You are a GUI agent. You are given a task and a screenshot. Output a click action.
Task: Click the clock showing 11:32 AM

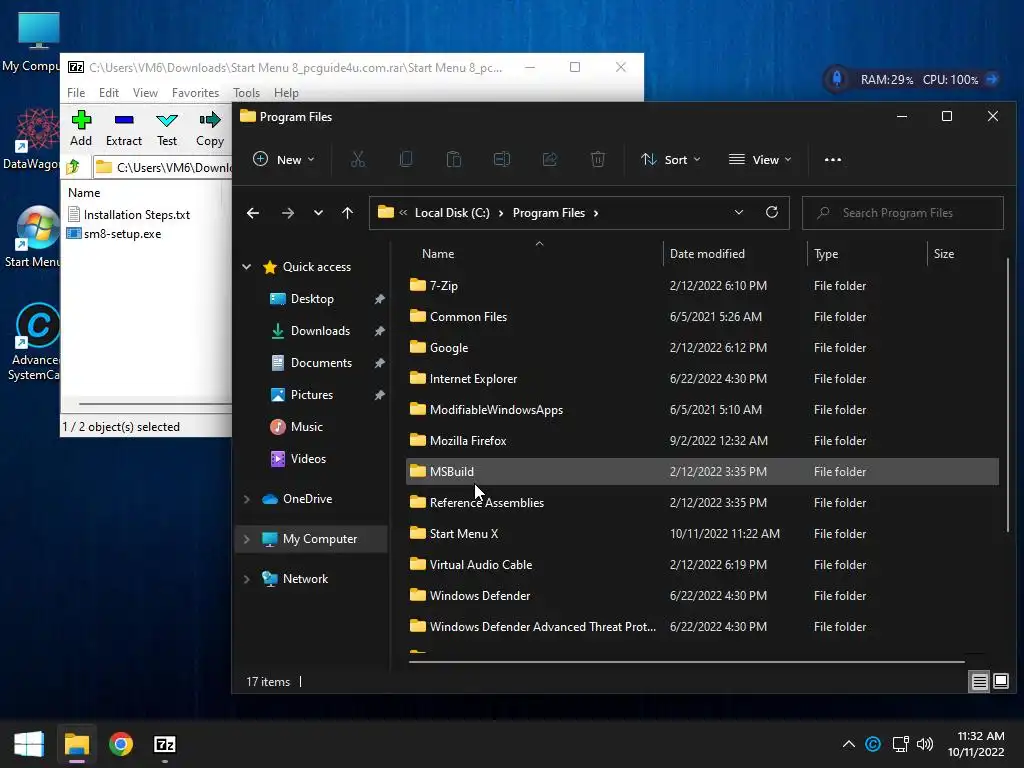980,736
